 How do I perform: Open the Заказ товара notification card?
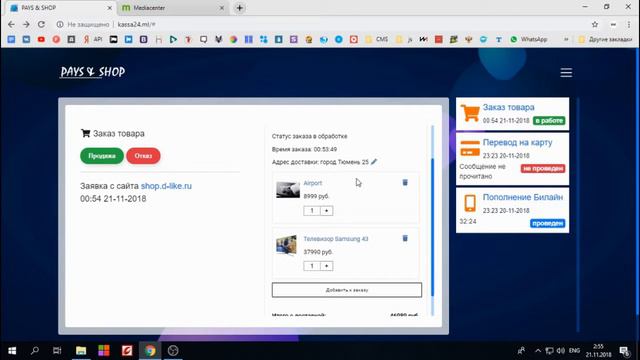[x=512, y=114]
